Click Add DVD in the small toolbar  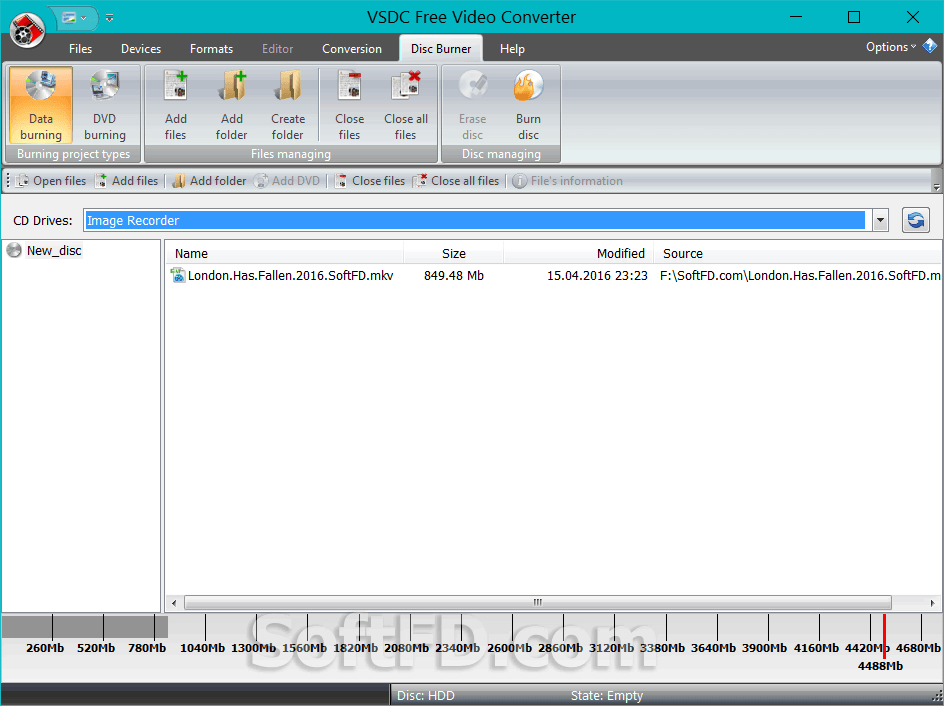point(287,181)
